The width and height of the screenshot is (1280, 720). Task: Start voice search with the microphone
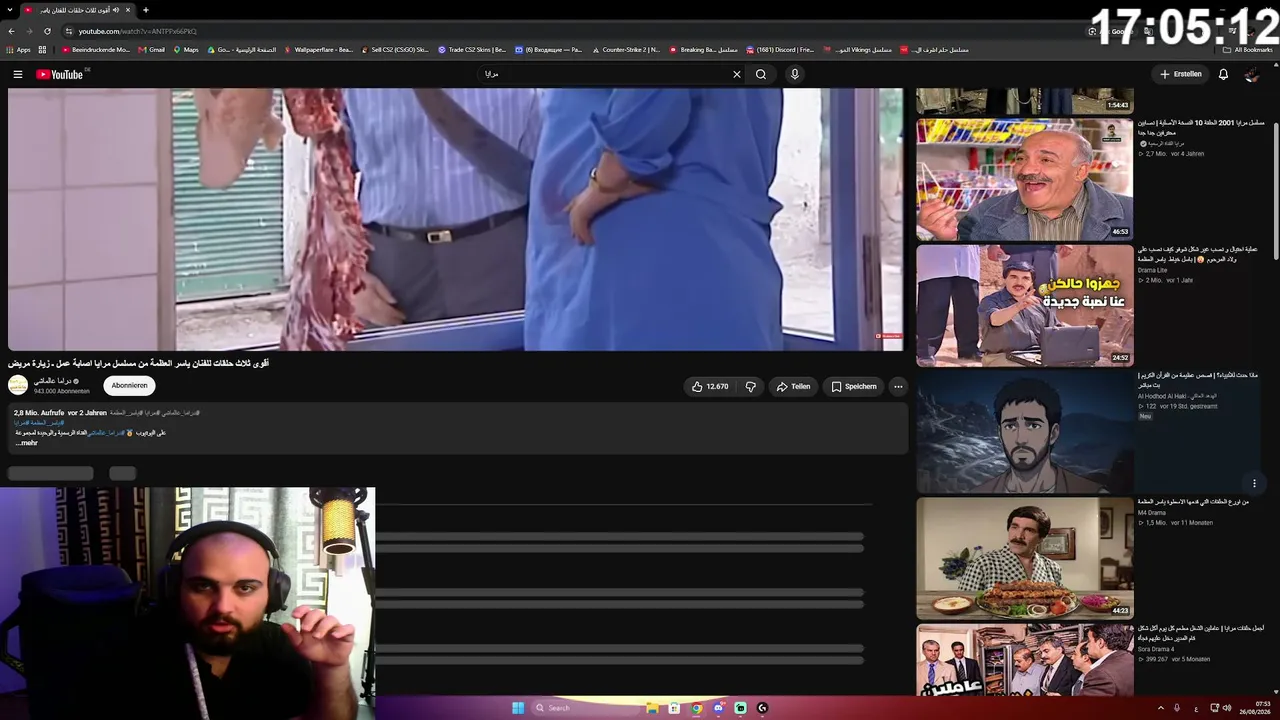pyautogui.click(x=795, y=74)
